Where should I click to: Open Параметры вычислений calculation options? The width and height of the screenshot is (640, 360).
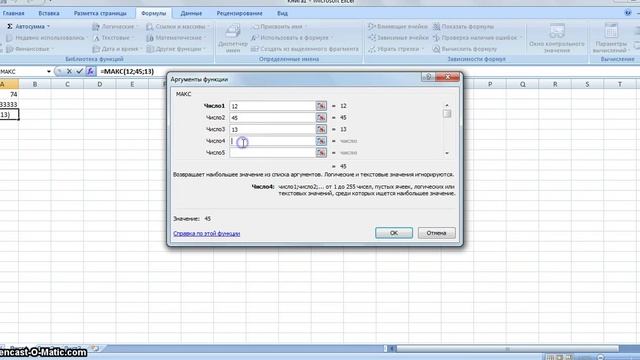(x=611, y=39)
